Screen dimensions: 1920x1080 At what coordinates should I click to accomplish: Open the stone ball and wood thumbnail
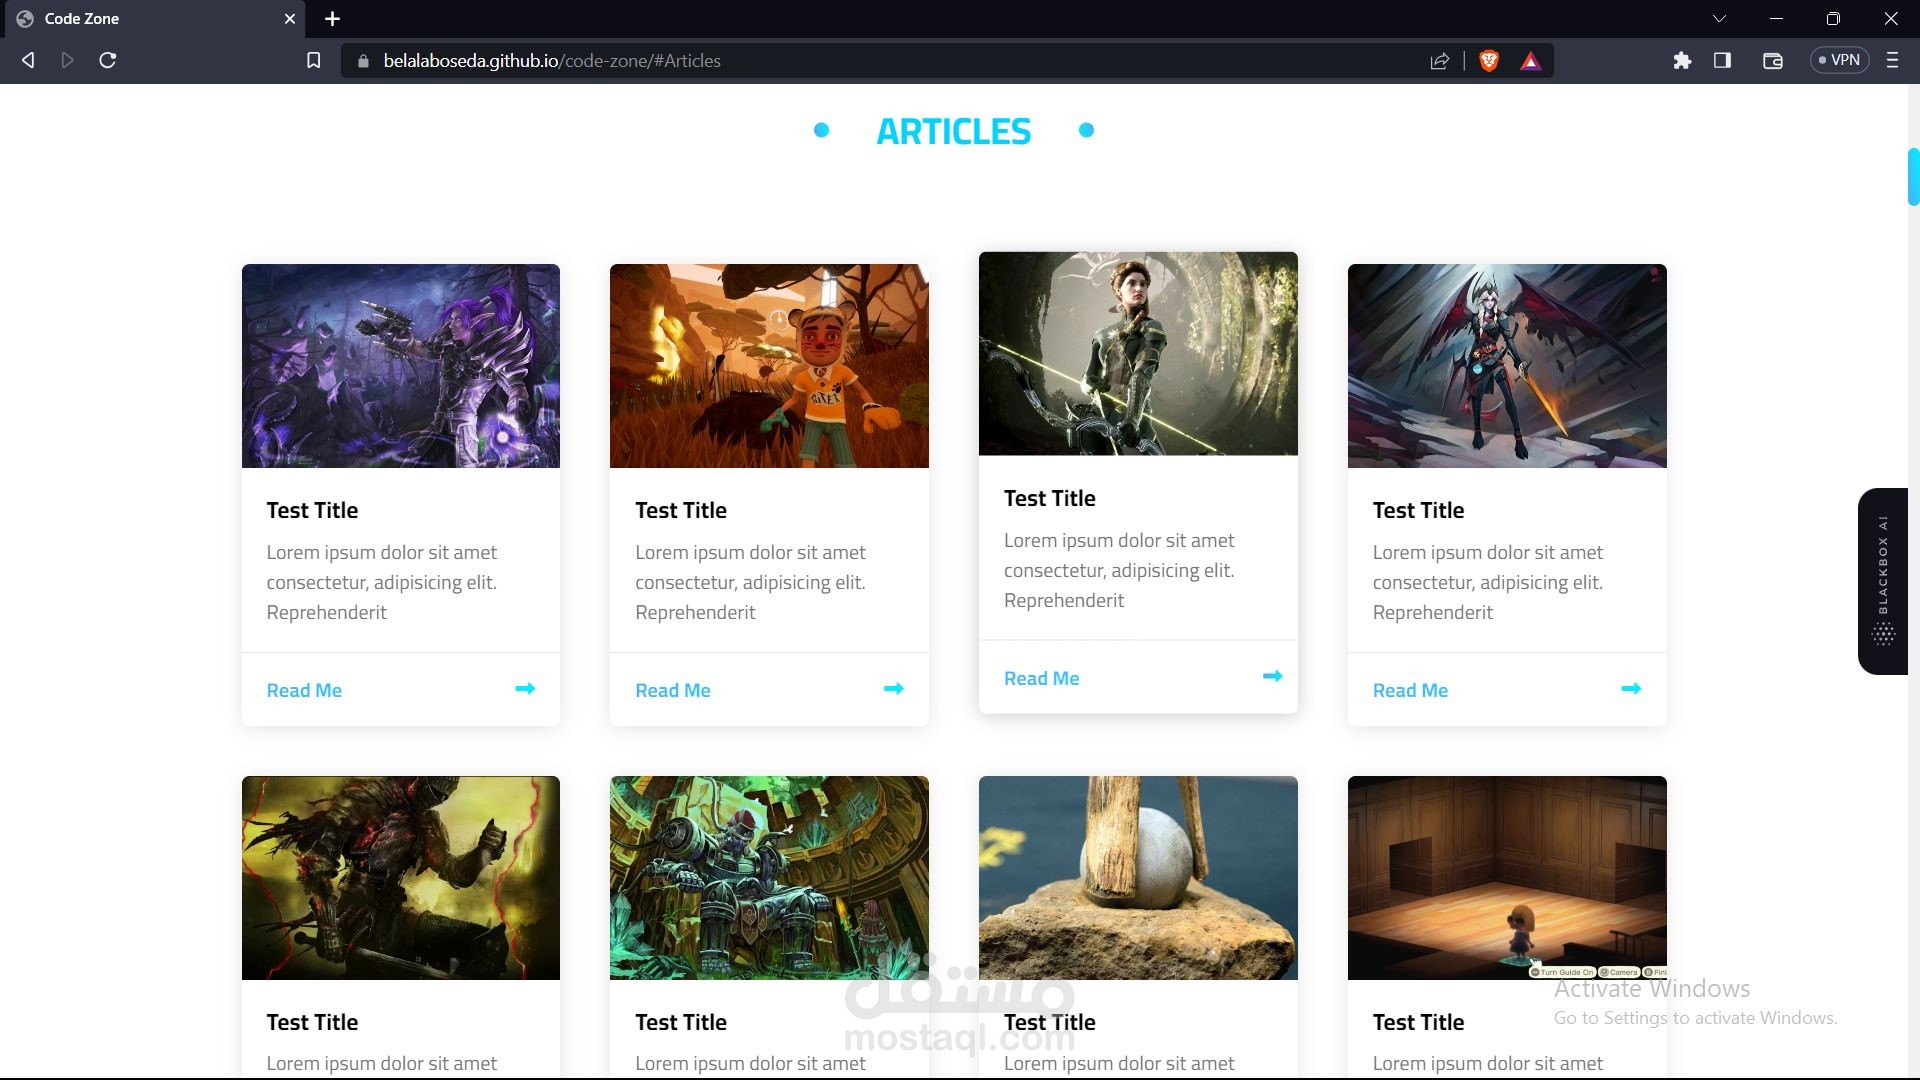[1138, 878]
